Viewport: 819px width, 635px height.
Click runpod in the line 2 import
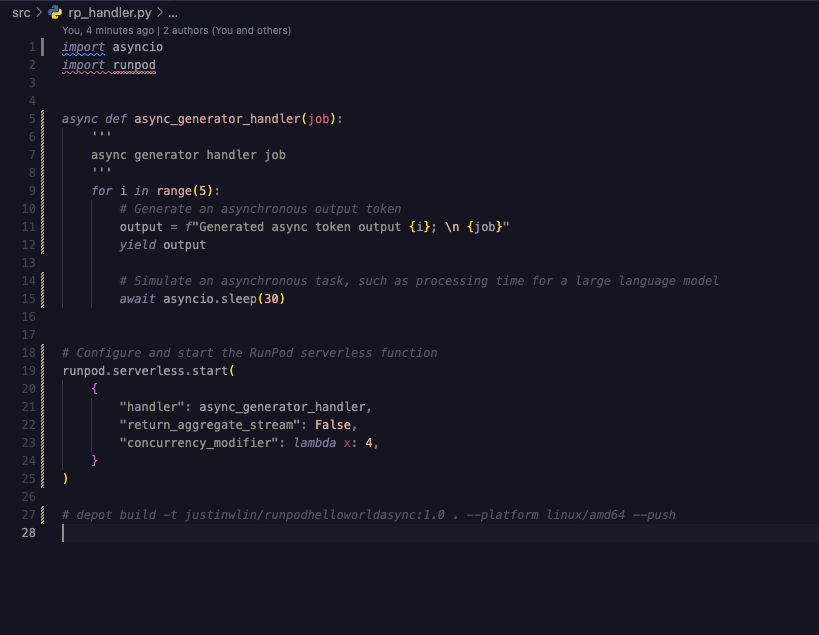pos(134,65)
